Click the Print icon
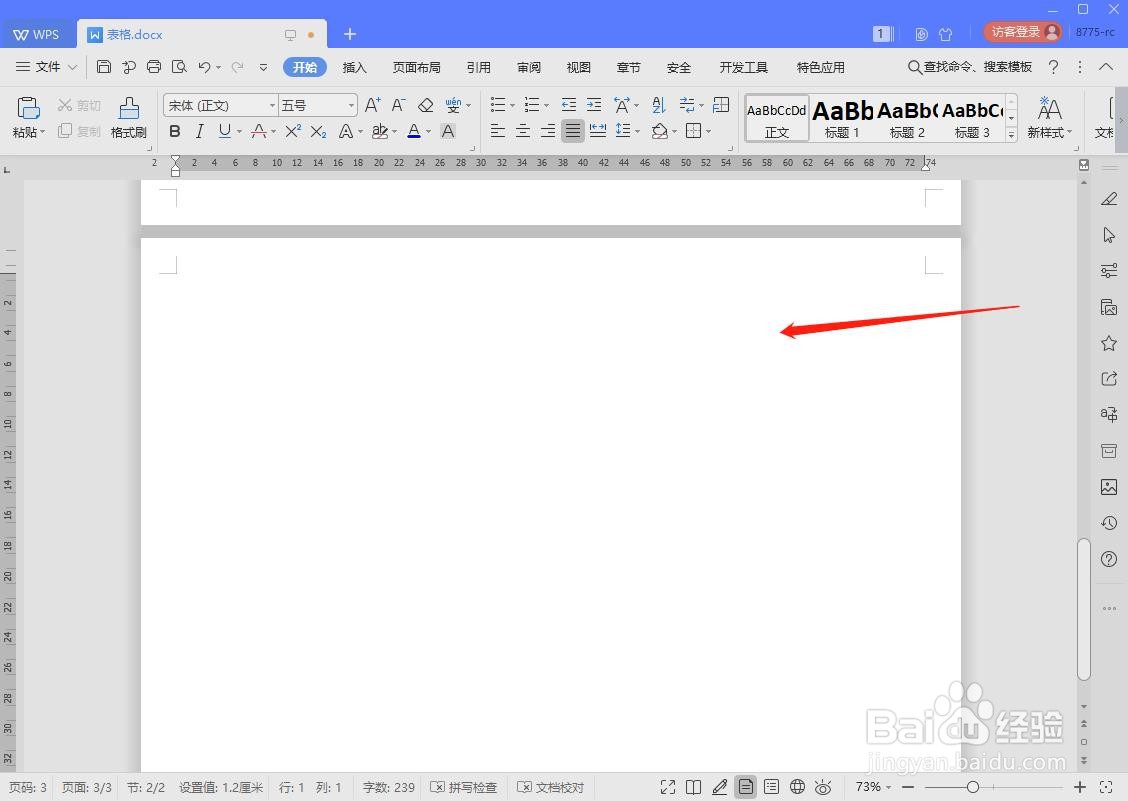Screen dimensions: 1128x801 click(x=154, y=67)
